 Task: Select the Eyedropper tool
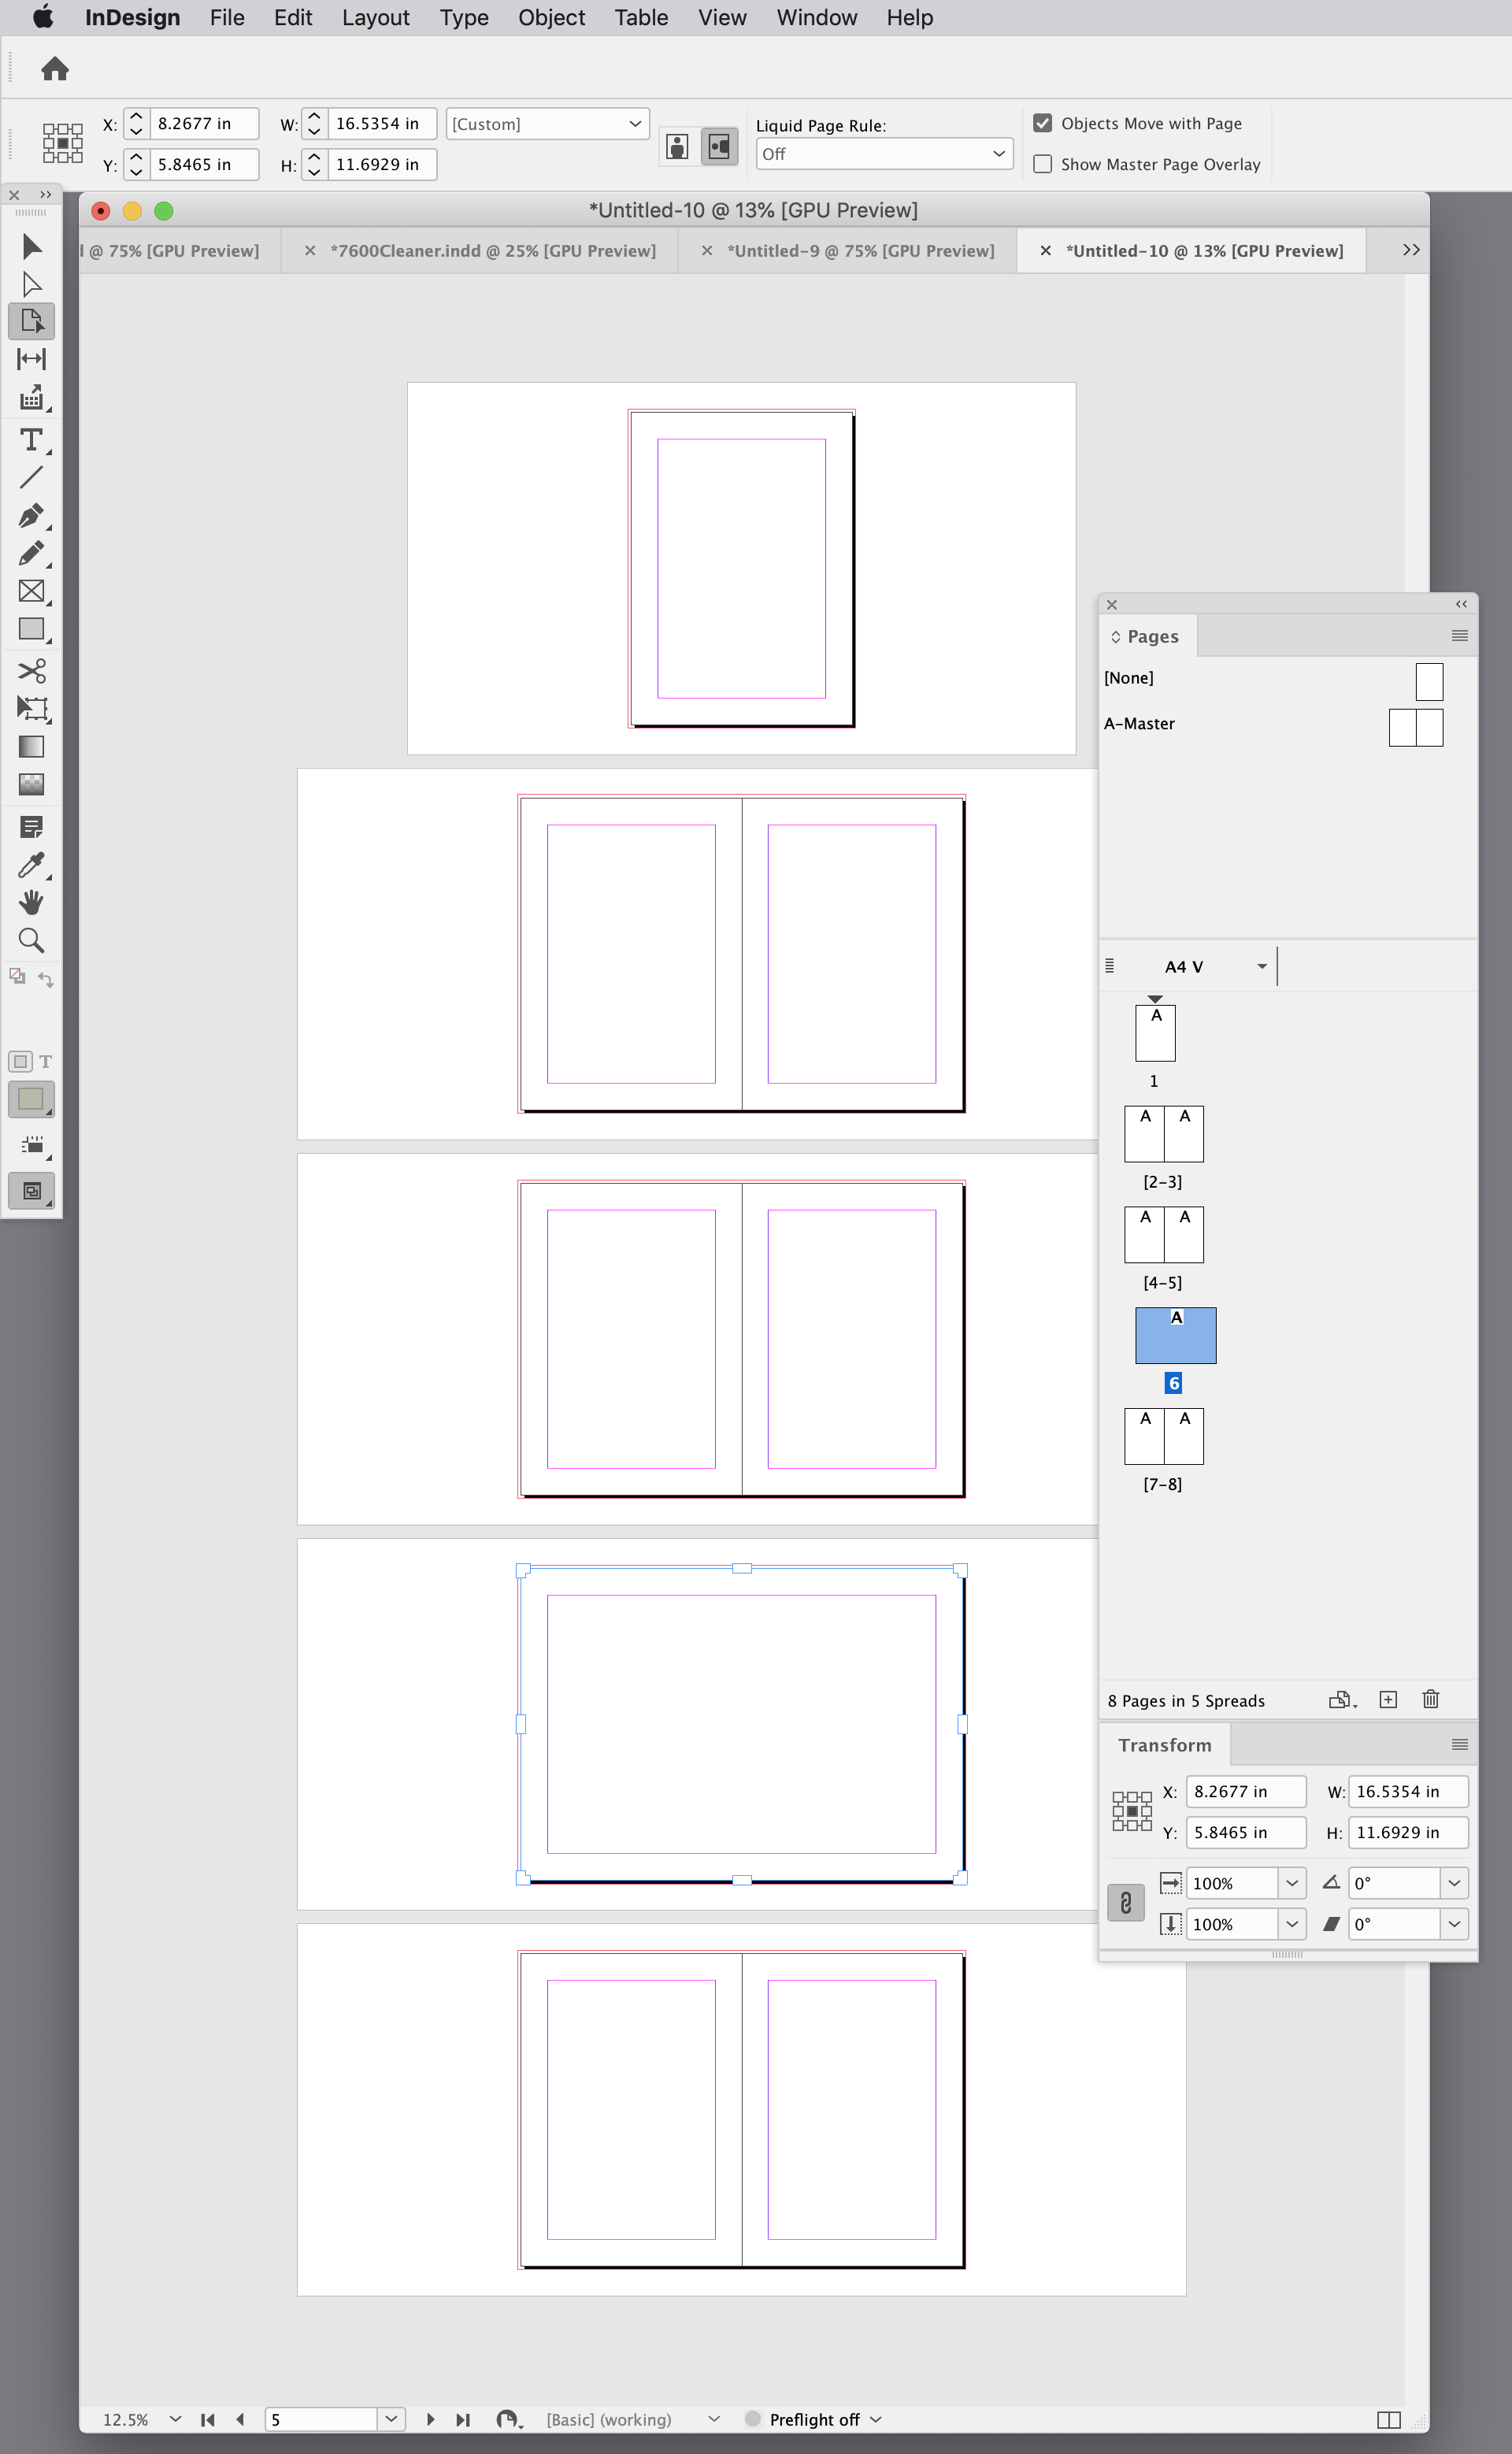[x=31, y=866]
